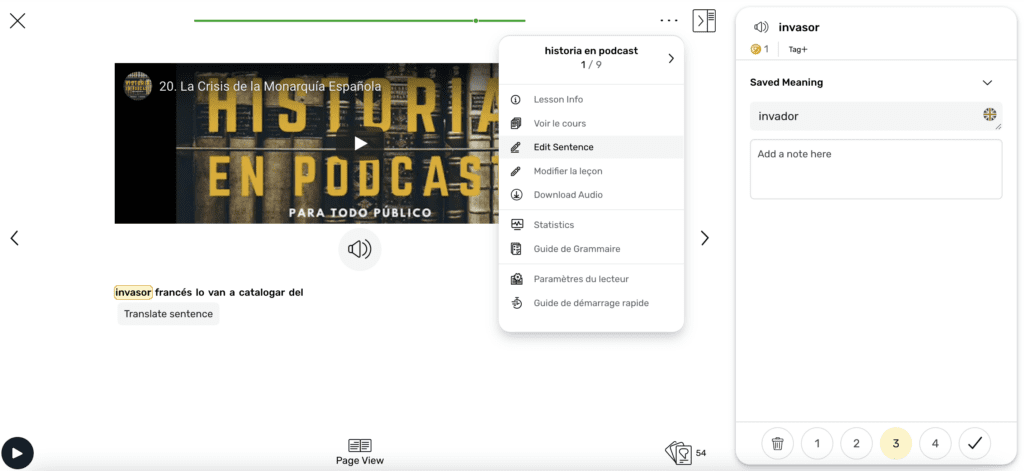Go to the next sentence arrow
This screenshot has height=471, width=1024.
click(704, 238)
